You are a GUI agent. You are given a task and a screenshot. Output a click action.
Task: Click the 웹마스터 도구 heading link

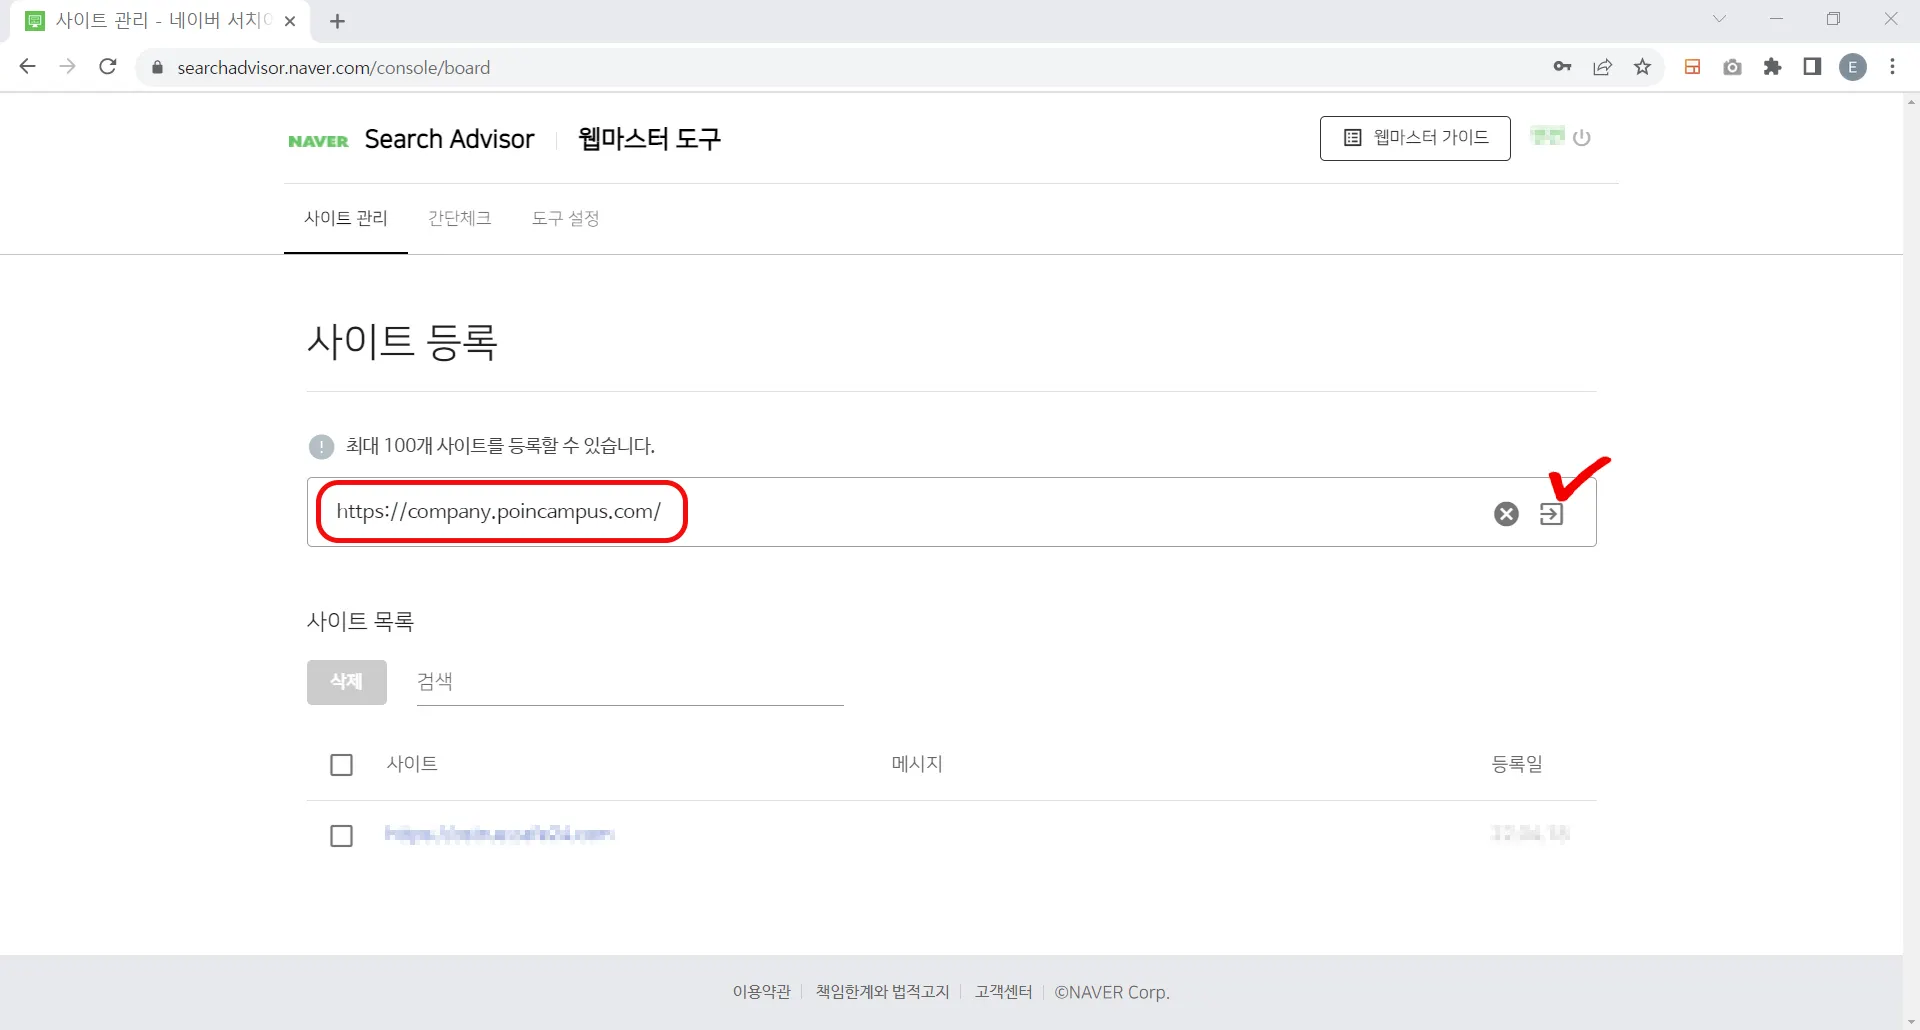649,139
